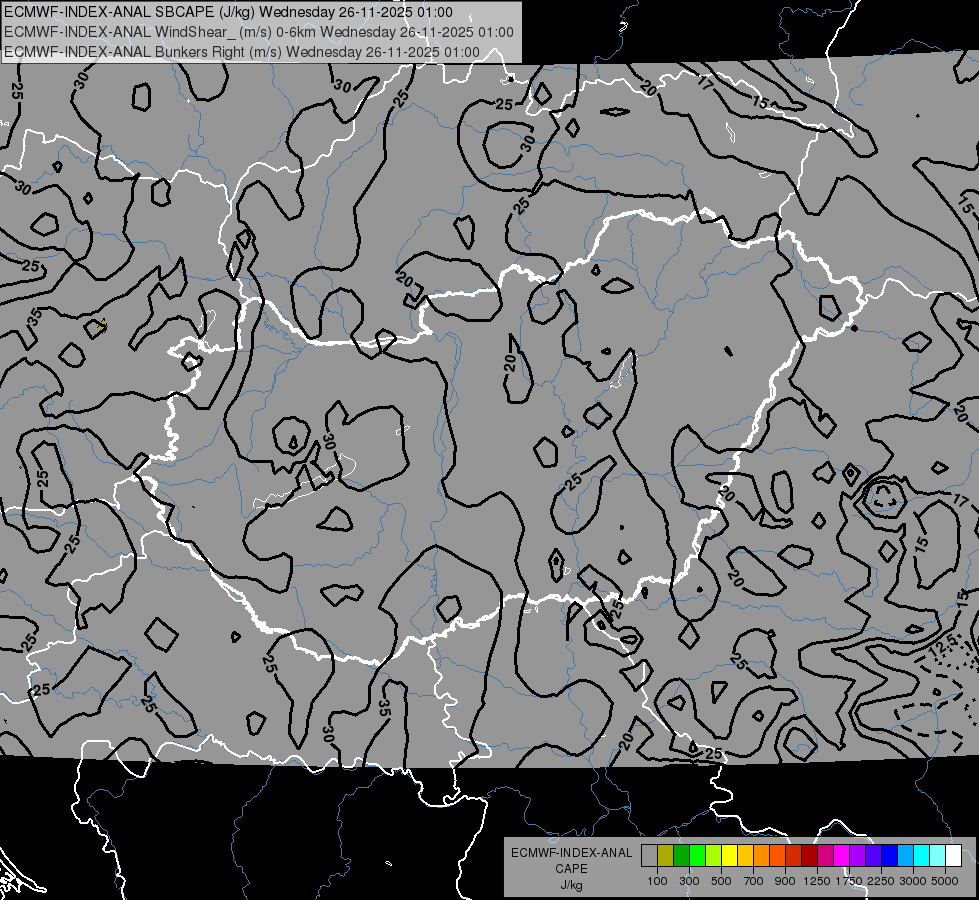Image resolution: width=979 pixels, height=900 pixels.
Task: Click the WindShear 0-6km title line
Action: click(258, 32)
